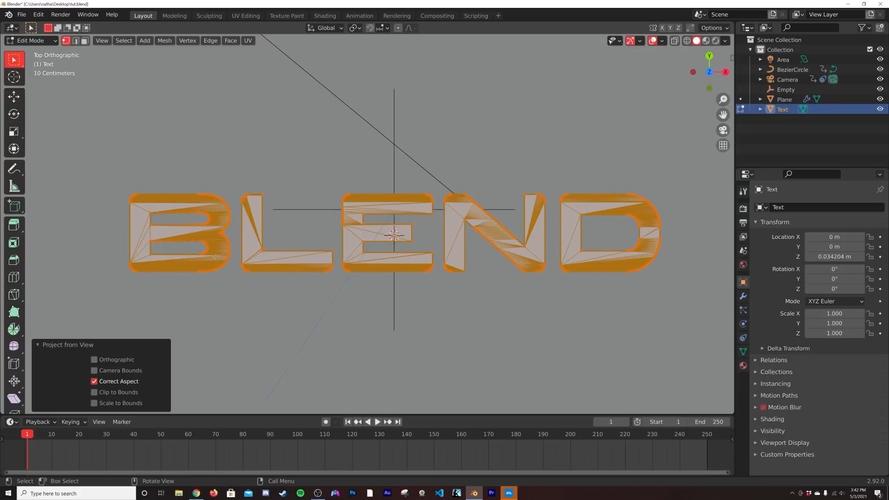
Task: Select the Measure tool
Action: [x=14, y=186]
